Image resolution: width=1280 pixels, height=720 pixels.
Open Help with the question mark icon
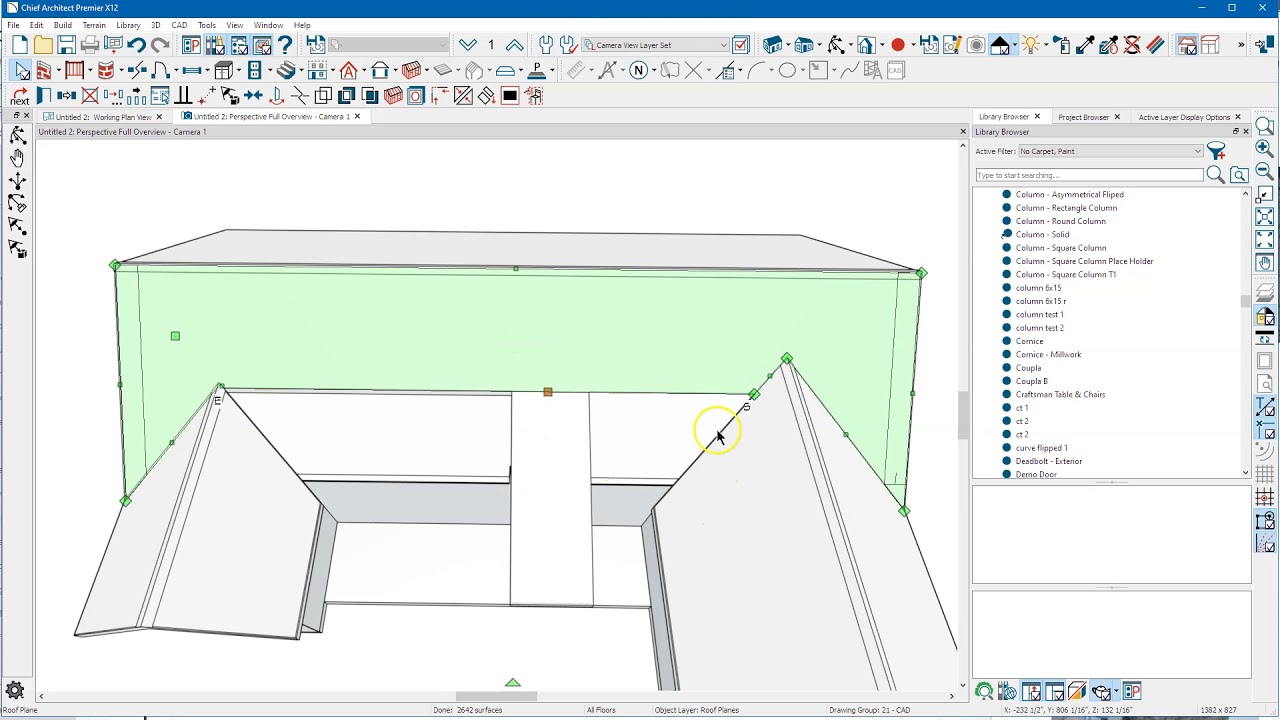point(285,45)
